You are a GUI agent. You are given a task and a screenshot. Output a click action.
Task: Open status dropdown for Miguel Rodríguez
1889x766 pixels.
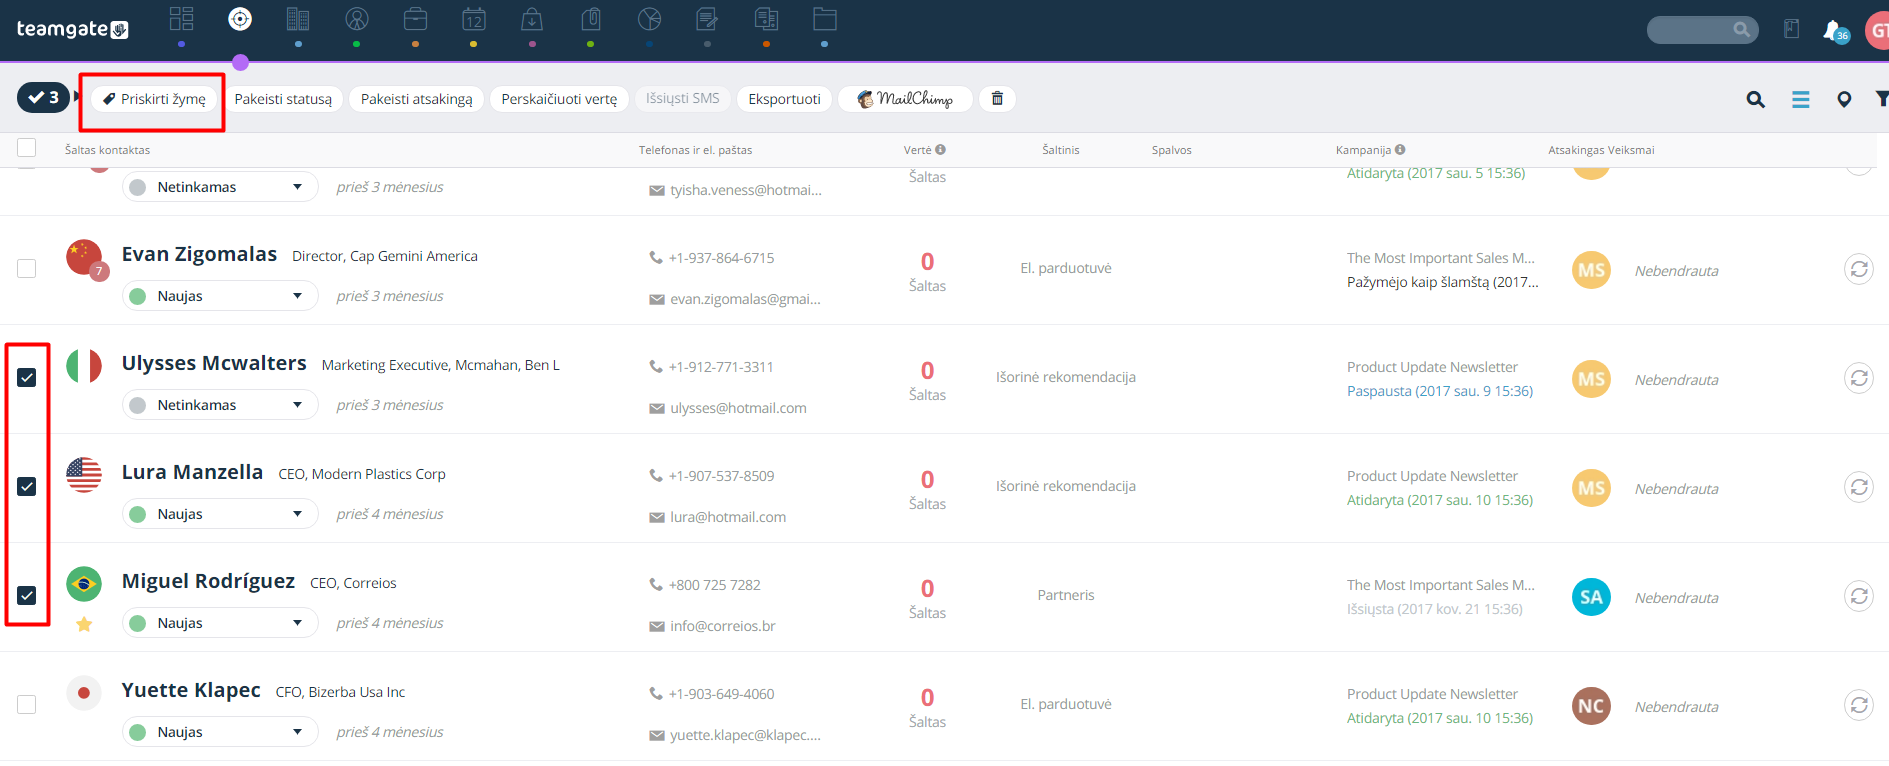(220, 623)
